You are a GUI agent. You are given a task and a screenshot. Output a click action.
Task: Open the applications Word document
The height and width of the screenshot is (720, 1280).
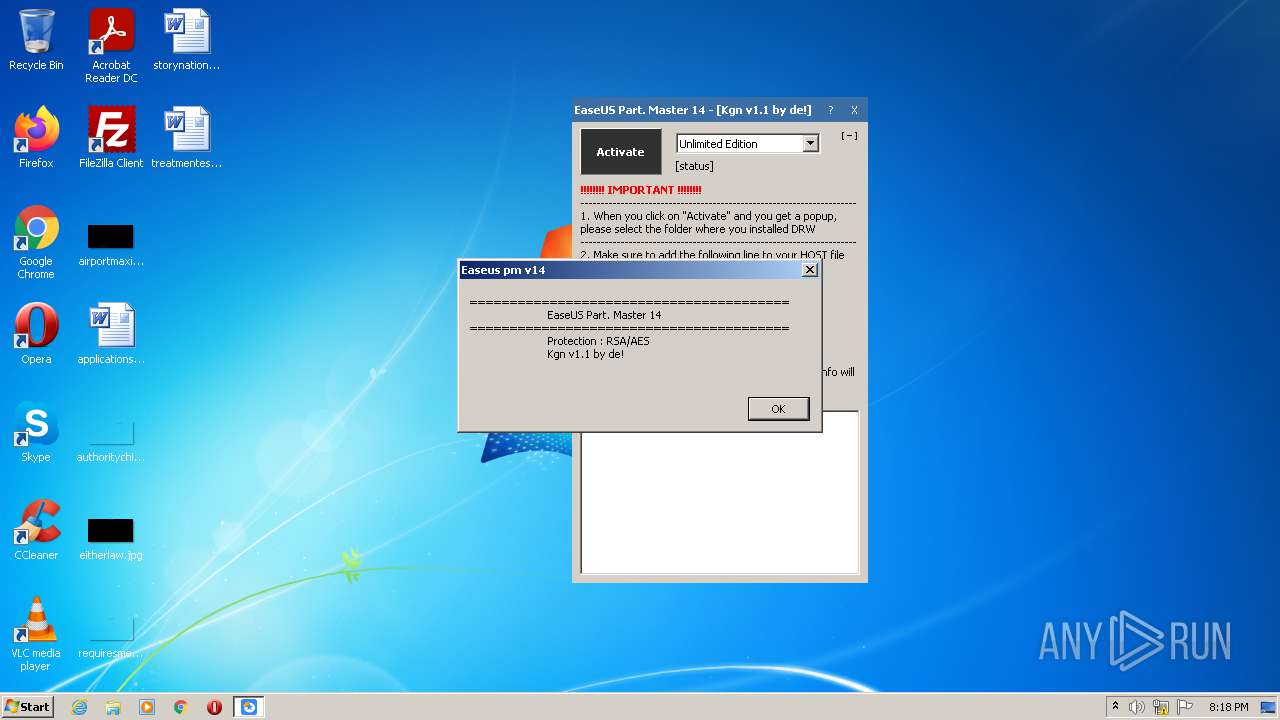tap(111, 334)
